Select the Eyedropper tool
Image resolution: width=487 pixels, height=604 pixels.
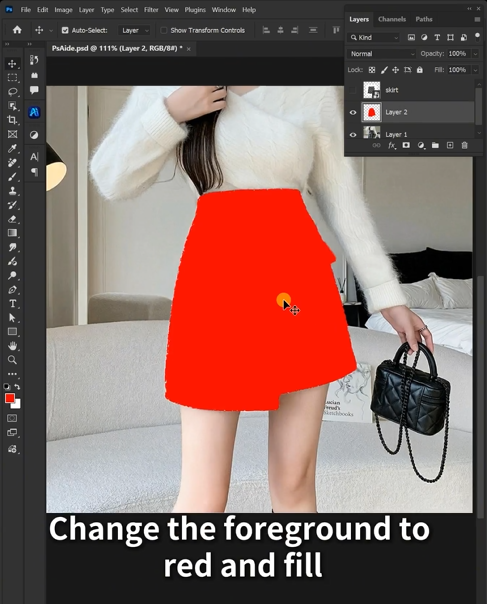tap(12, 148)
